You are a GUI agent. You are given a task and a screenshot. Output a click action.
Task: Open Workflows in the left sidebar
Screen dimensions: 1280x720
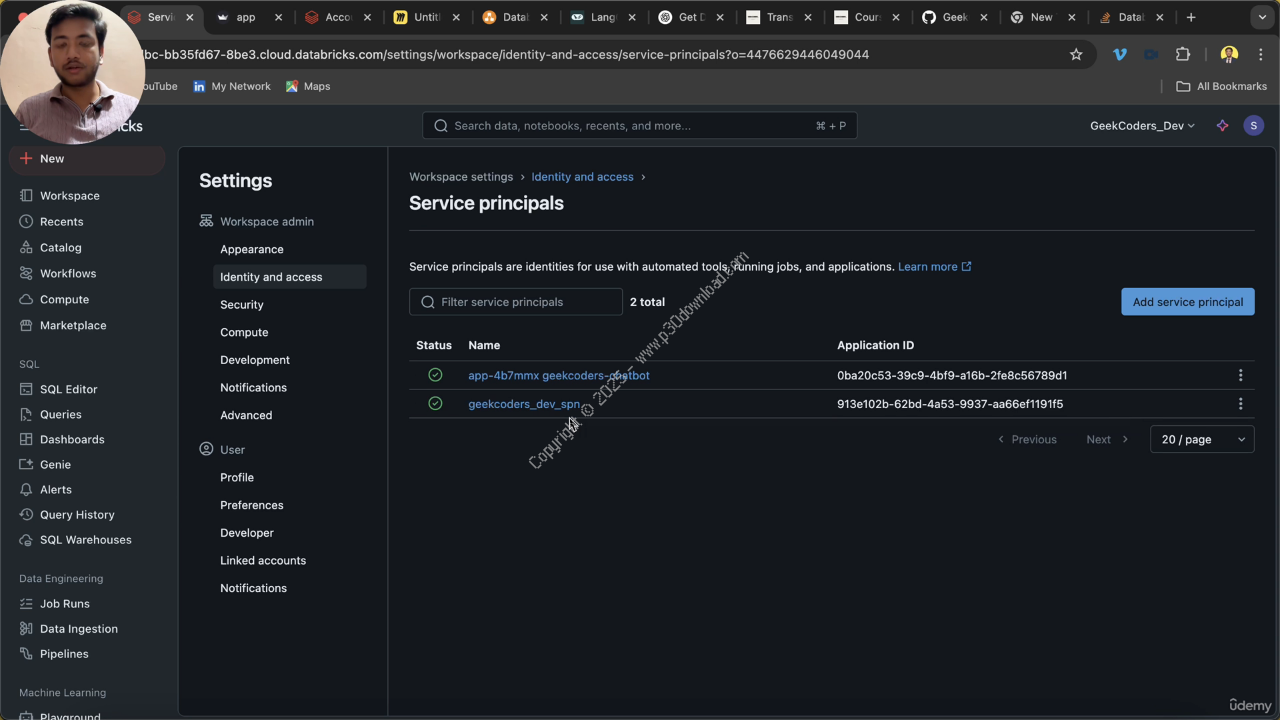pos(67,274)
